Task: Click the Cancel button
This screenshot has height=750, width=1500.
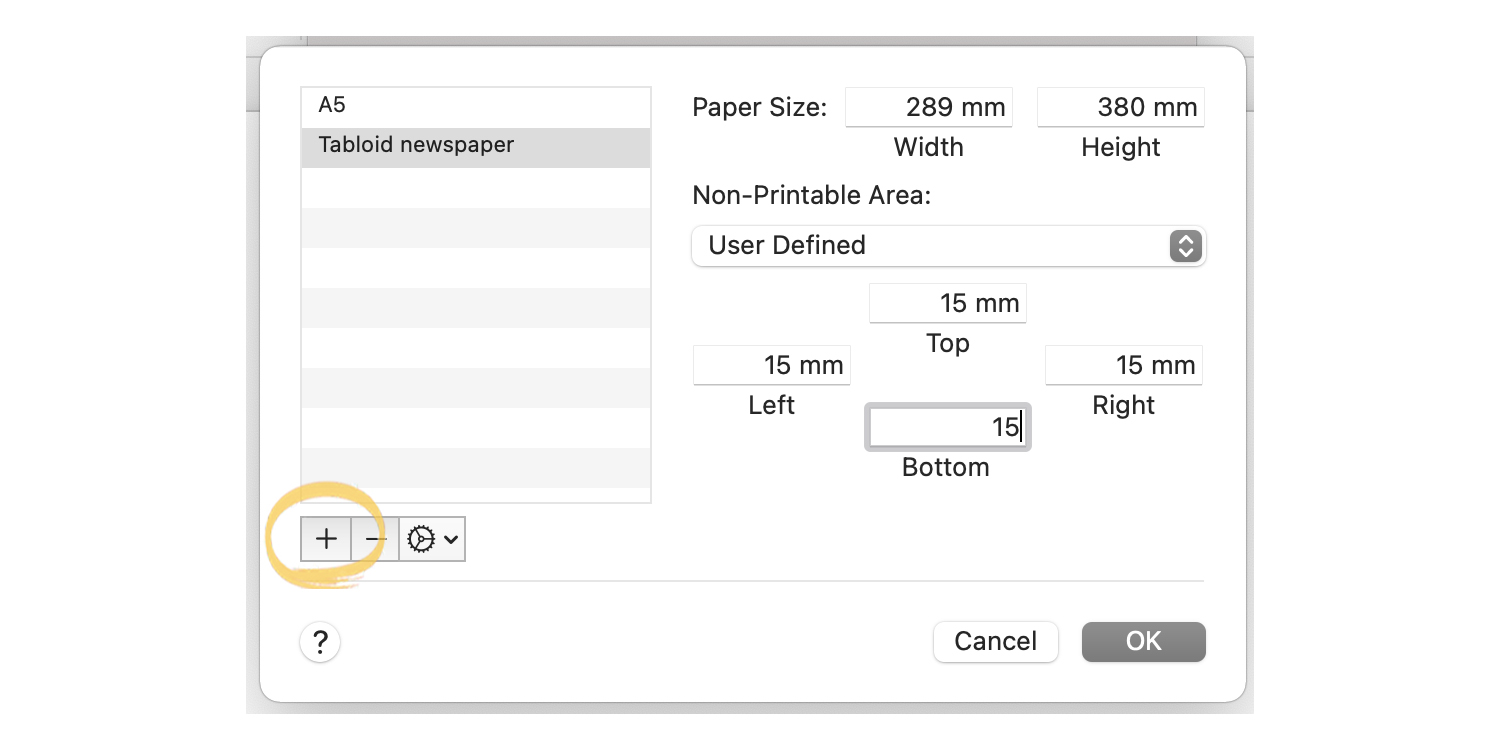Action: coord(995,641)
